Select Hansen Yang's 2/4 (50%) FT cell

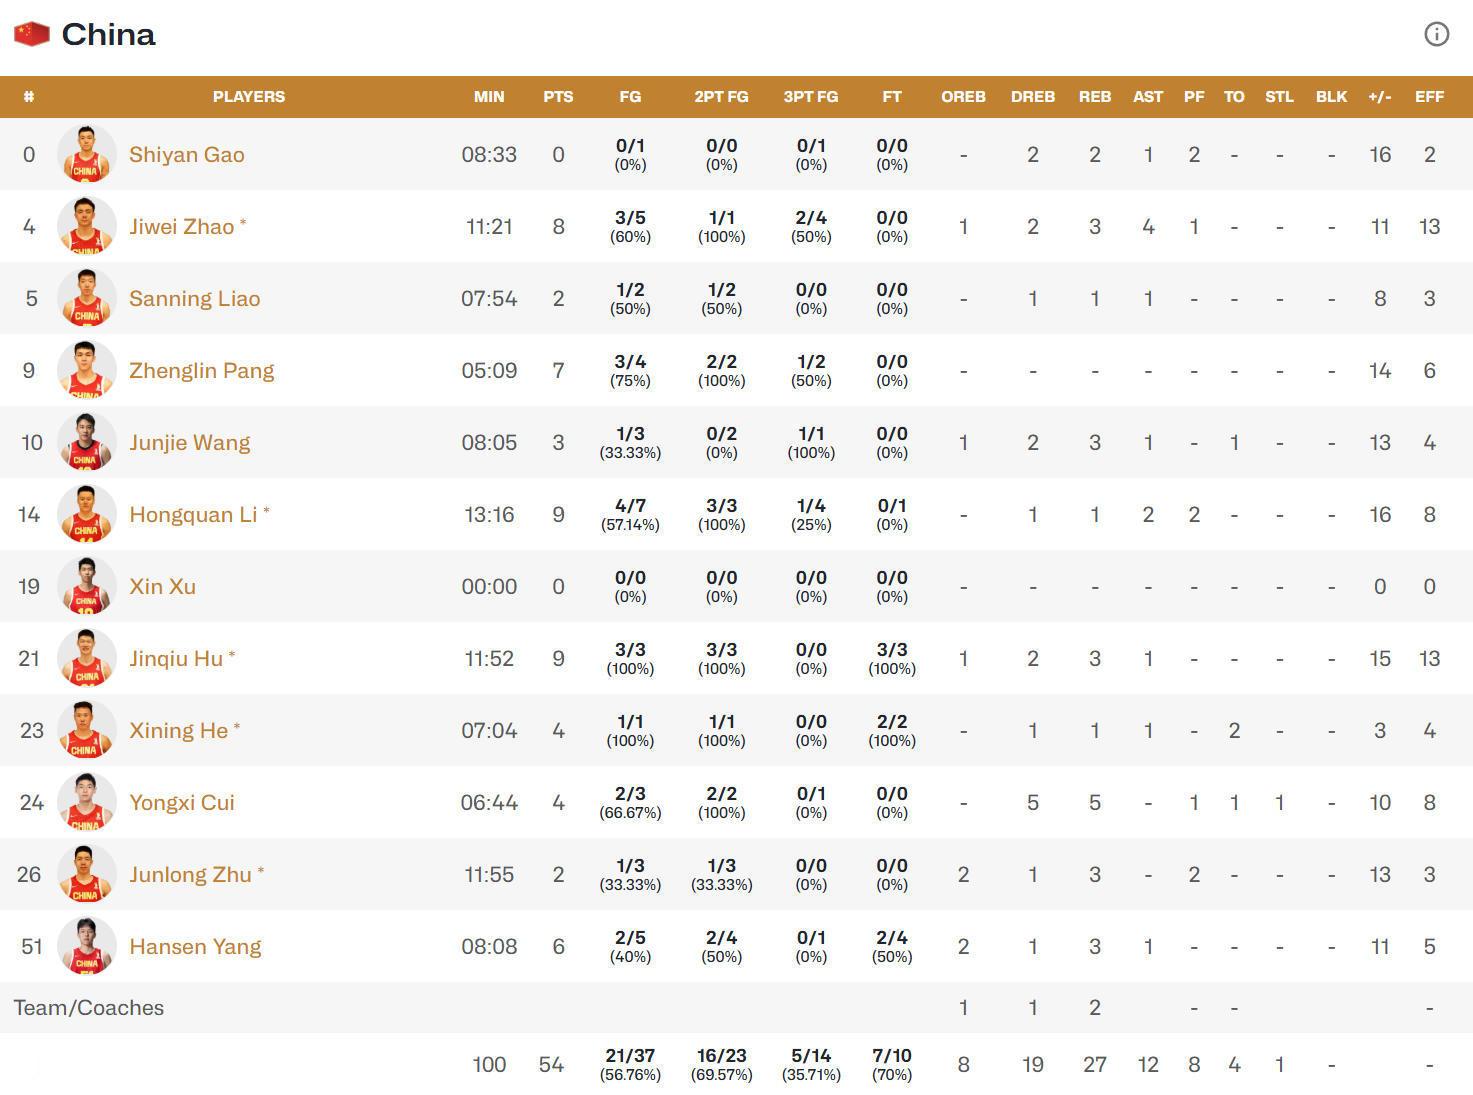pyautogui.click(x=892, y=946)
